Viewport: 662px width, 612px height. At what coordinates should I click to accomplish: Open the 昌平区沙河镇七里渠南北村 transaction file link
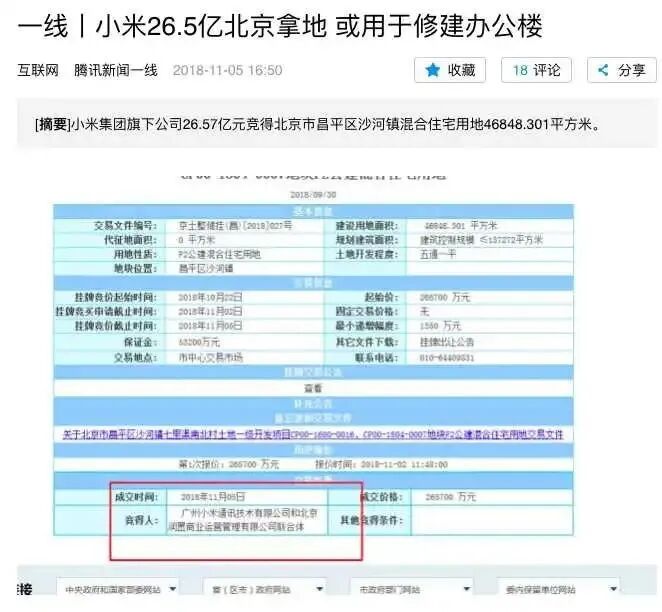[313, 434]
